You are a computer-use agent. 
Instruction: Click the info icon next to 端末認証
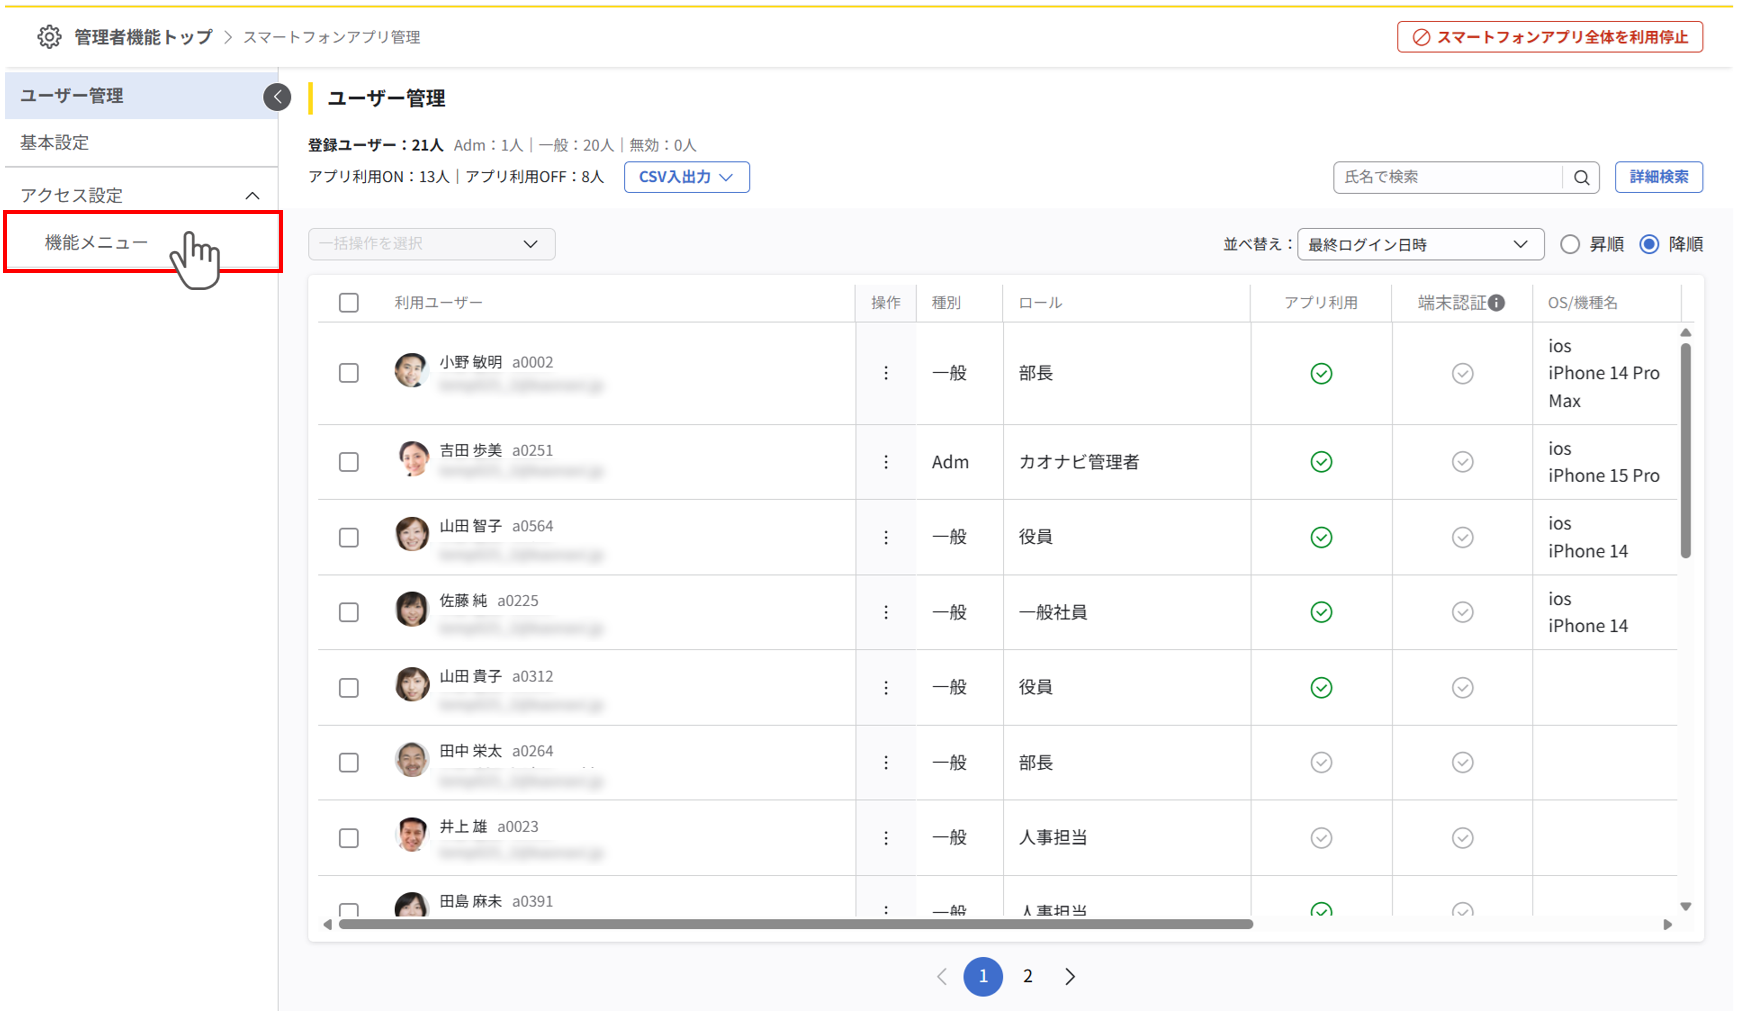1496,303
